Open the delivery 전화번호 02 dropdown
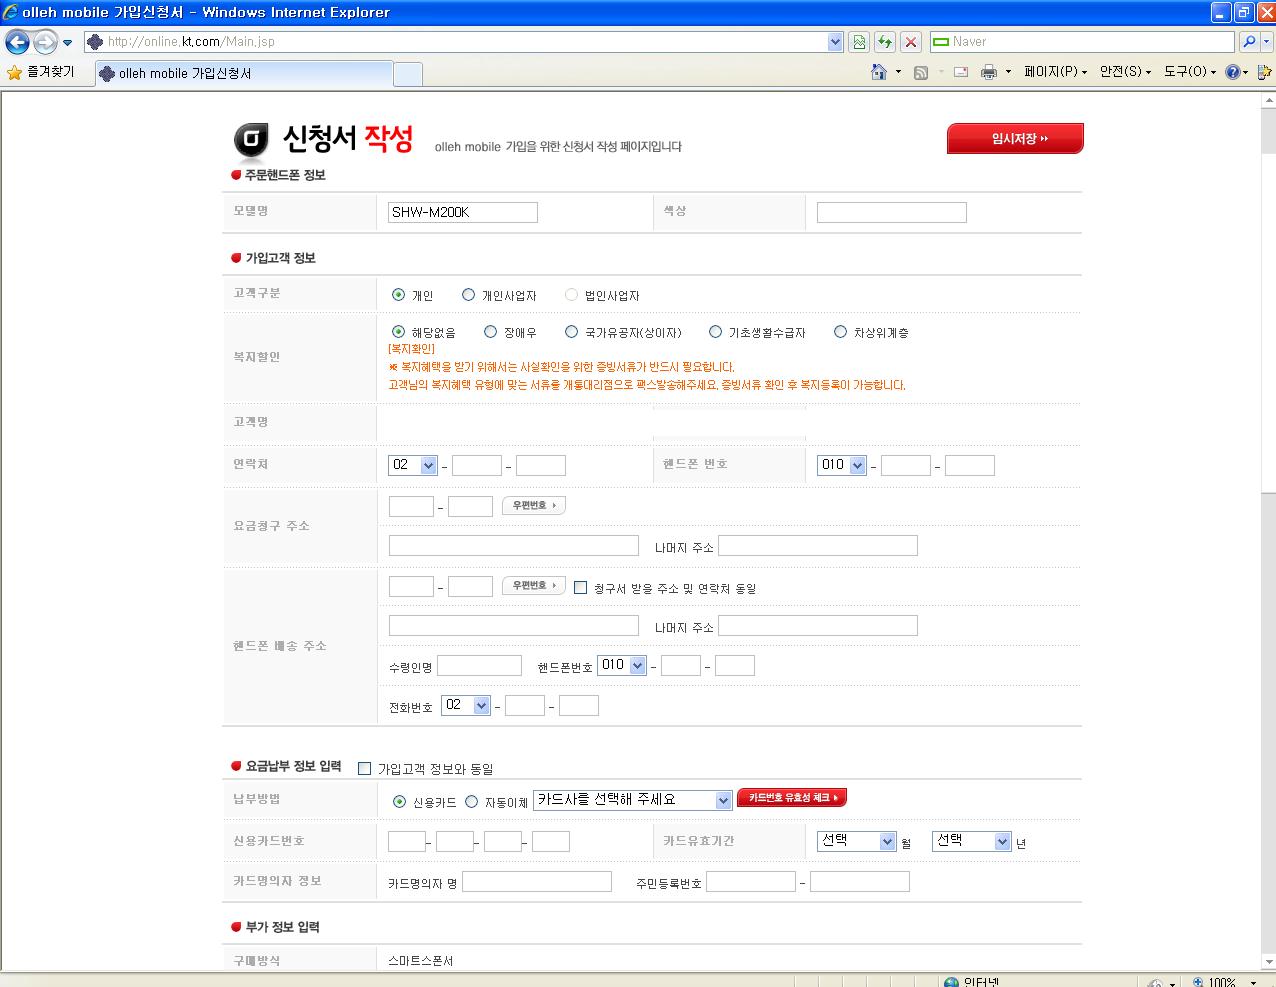1276x987 pixels. (466, 705)
